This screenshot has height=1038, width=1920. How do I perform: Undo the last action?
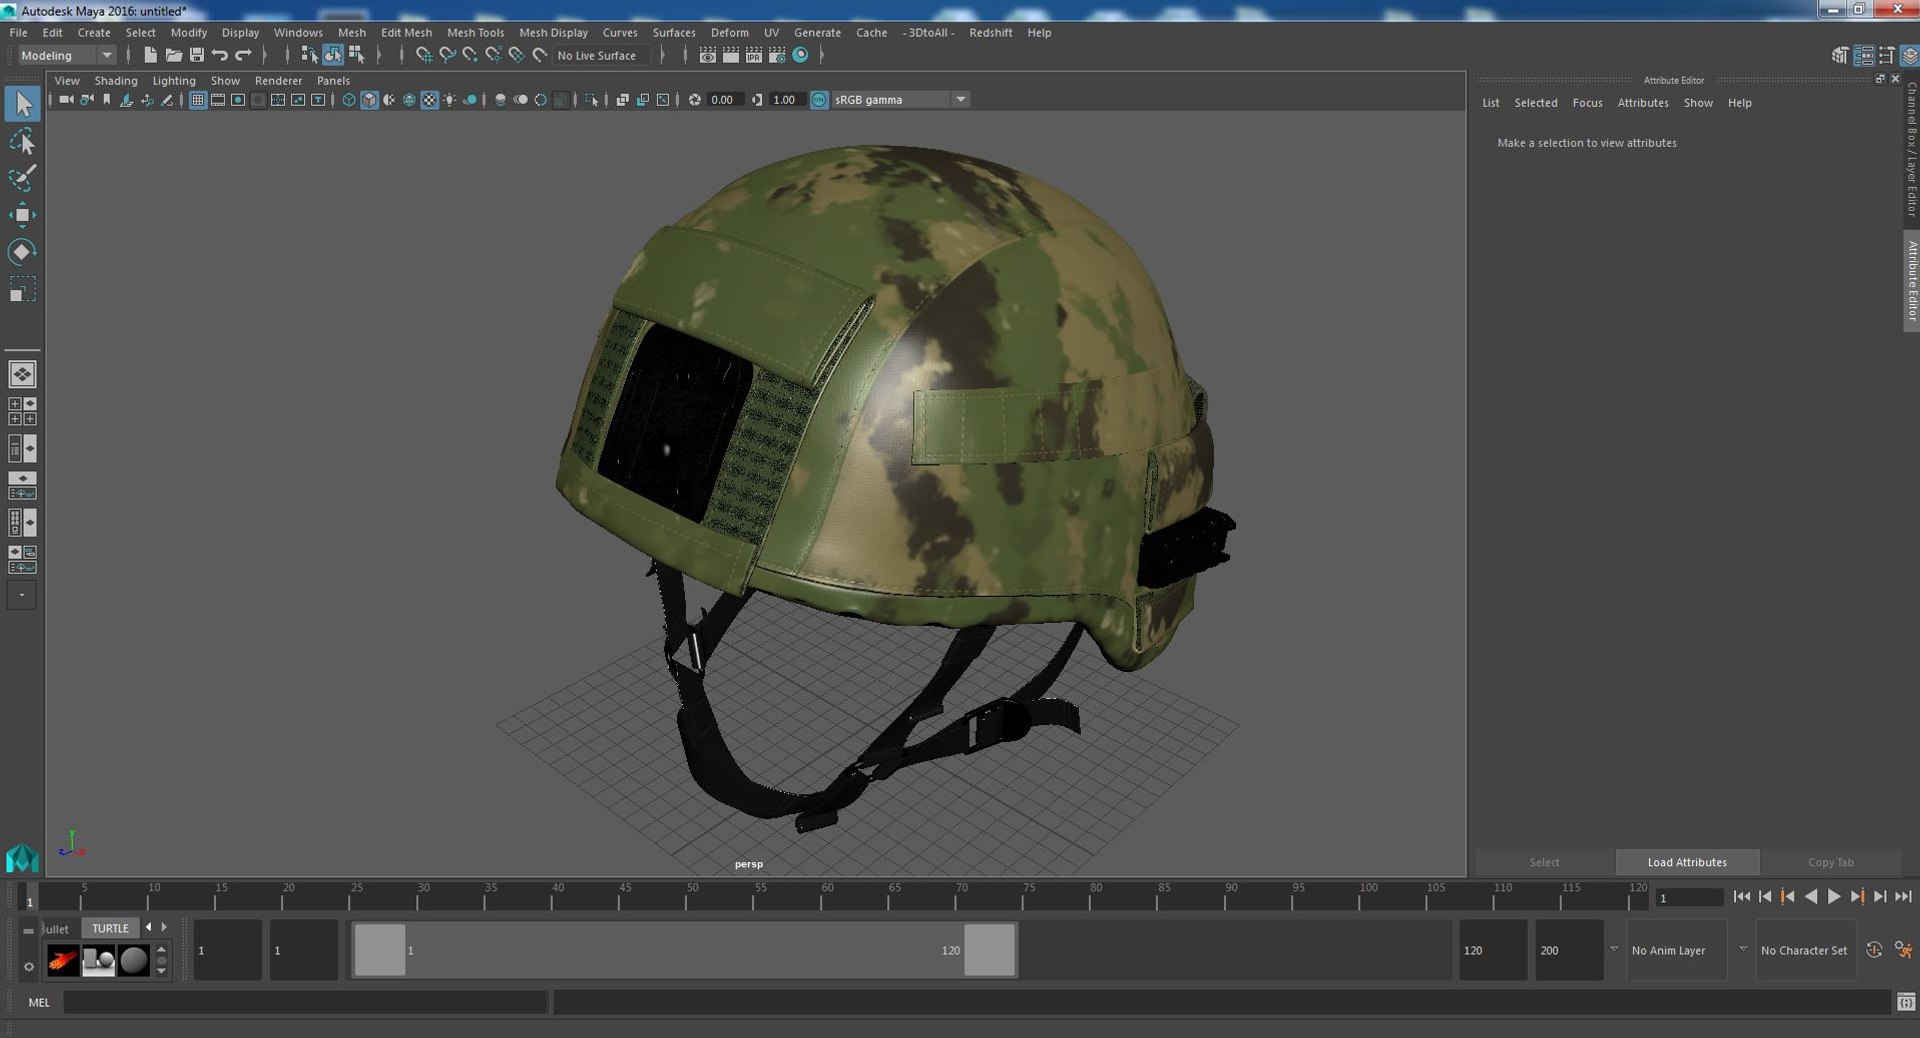click(219, 55)
